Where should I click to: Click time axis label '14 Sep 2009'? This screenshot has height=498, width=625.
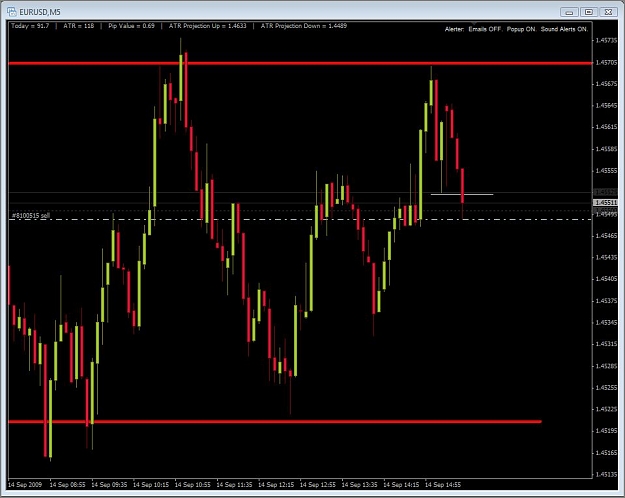(x=25, y=485)
